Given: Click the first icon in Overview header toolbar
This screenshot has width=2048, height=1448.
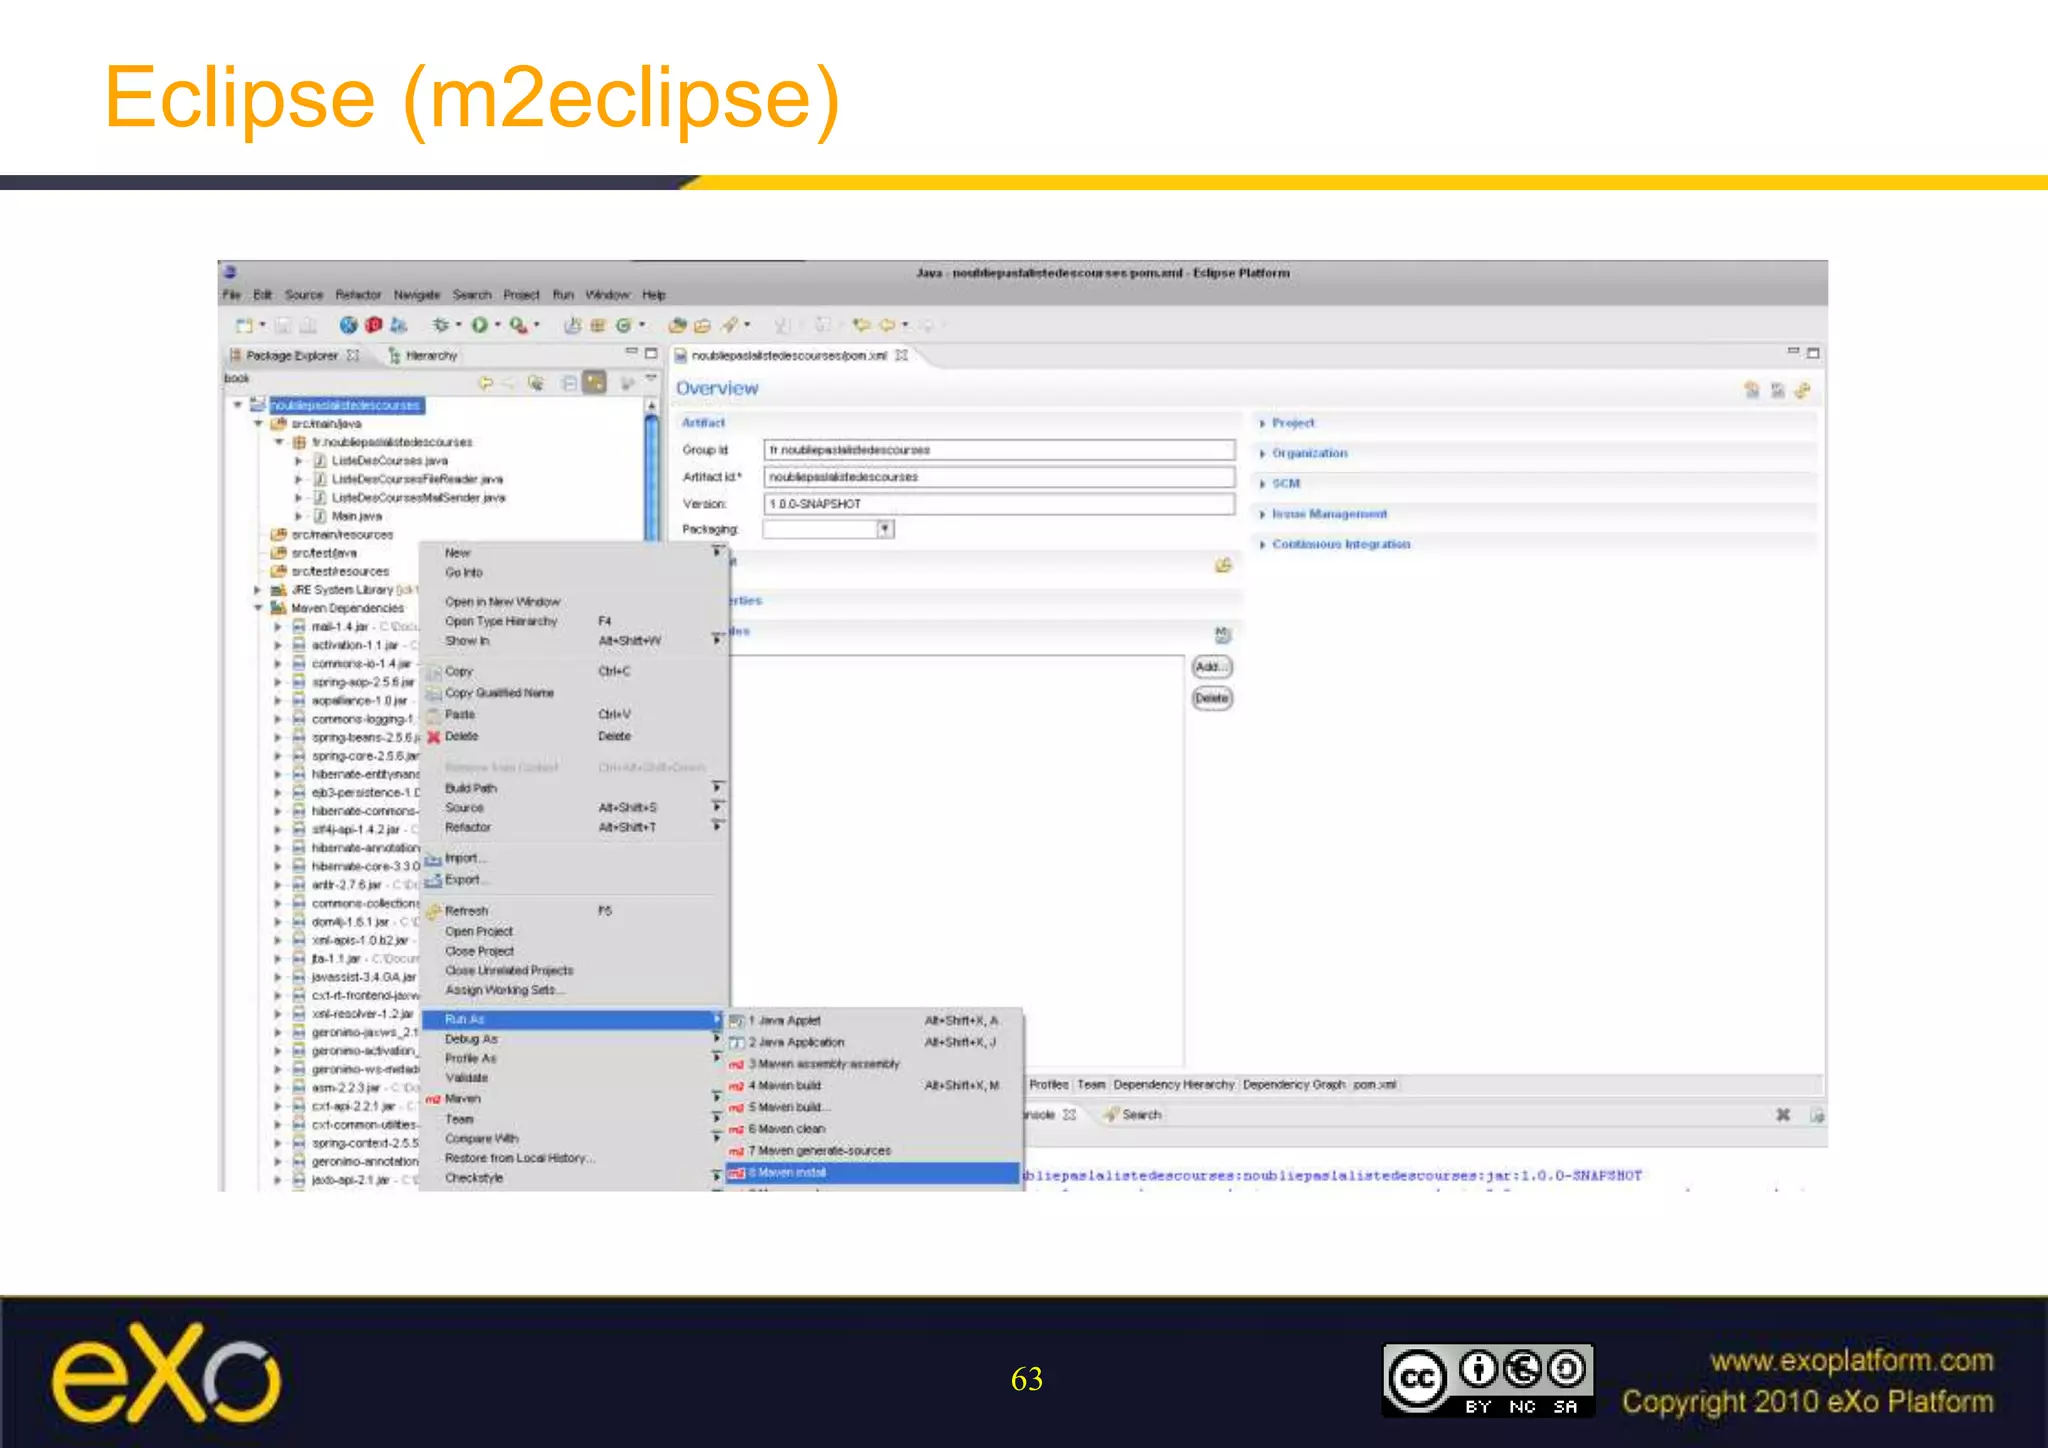Looking at the screenshot, I should tap(1752, 390).
